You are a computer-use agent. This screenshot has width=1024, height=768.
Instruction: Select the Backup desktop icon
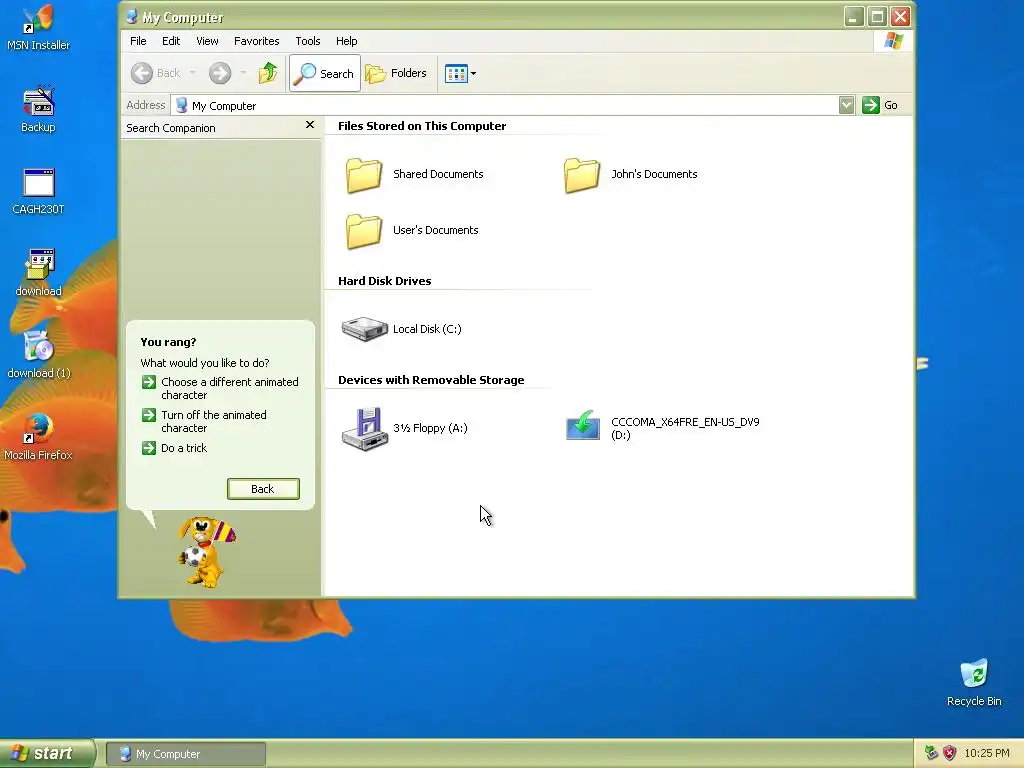coord(38,109)
